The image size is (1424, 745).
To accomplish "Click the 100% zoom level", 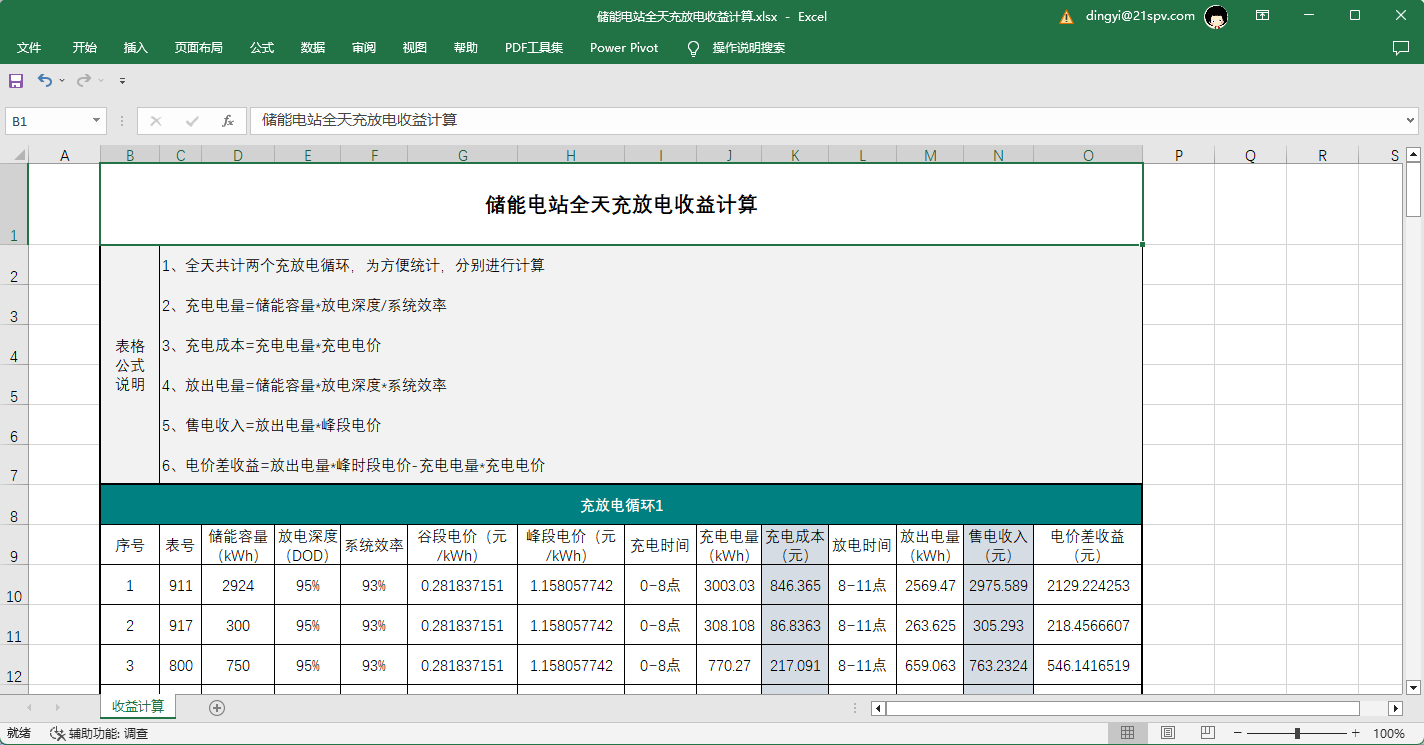I will click(x=1388, y=733).
